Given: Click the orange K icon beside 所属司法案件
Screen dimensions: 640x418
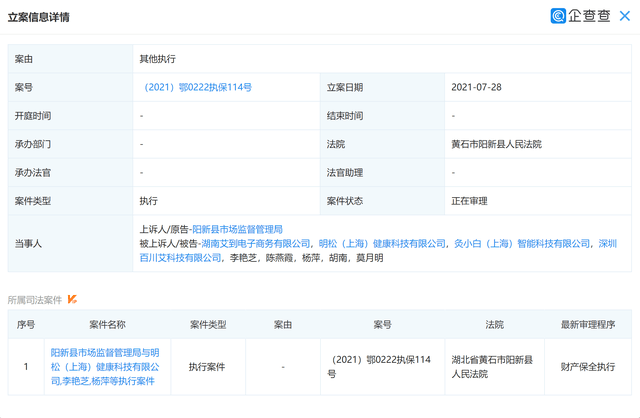Looking at the screenshot, I should [x=72, y=300].
